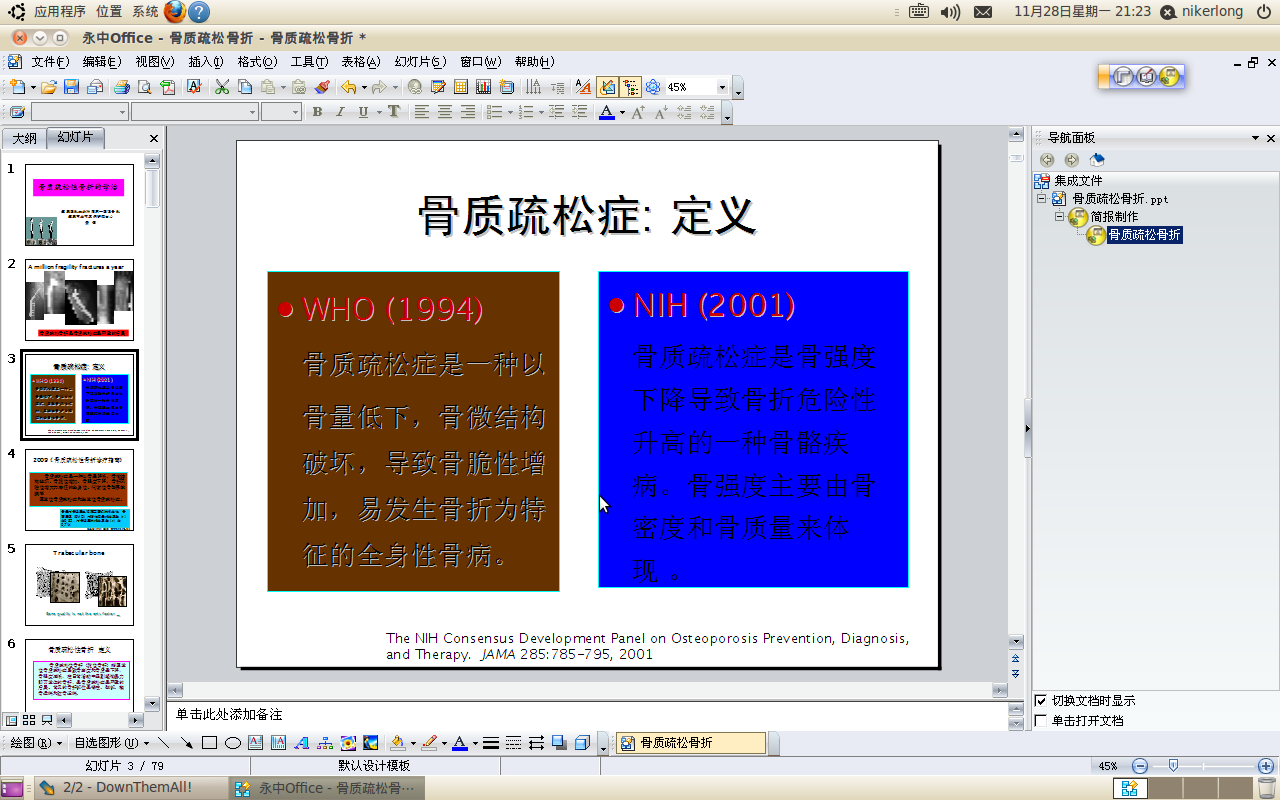Click the zoom slider handle in the status bar
Image resolution: width=1280 pixels, height=800 pixels.
tap(1173, 766)
